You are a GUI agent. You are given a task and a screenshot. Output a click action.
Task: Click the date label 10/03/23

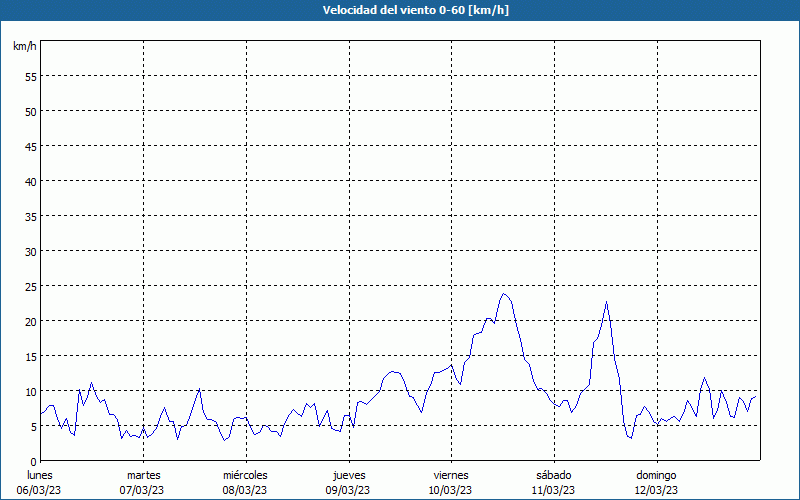click(x=451, y=490)
